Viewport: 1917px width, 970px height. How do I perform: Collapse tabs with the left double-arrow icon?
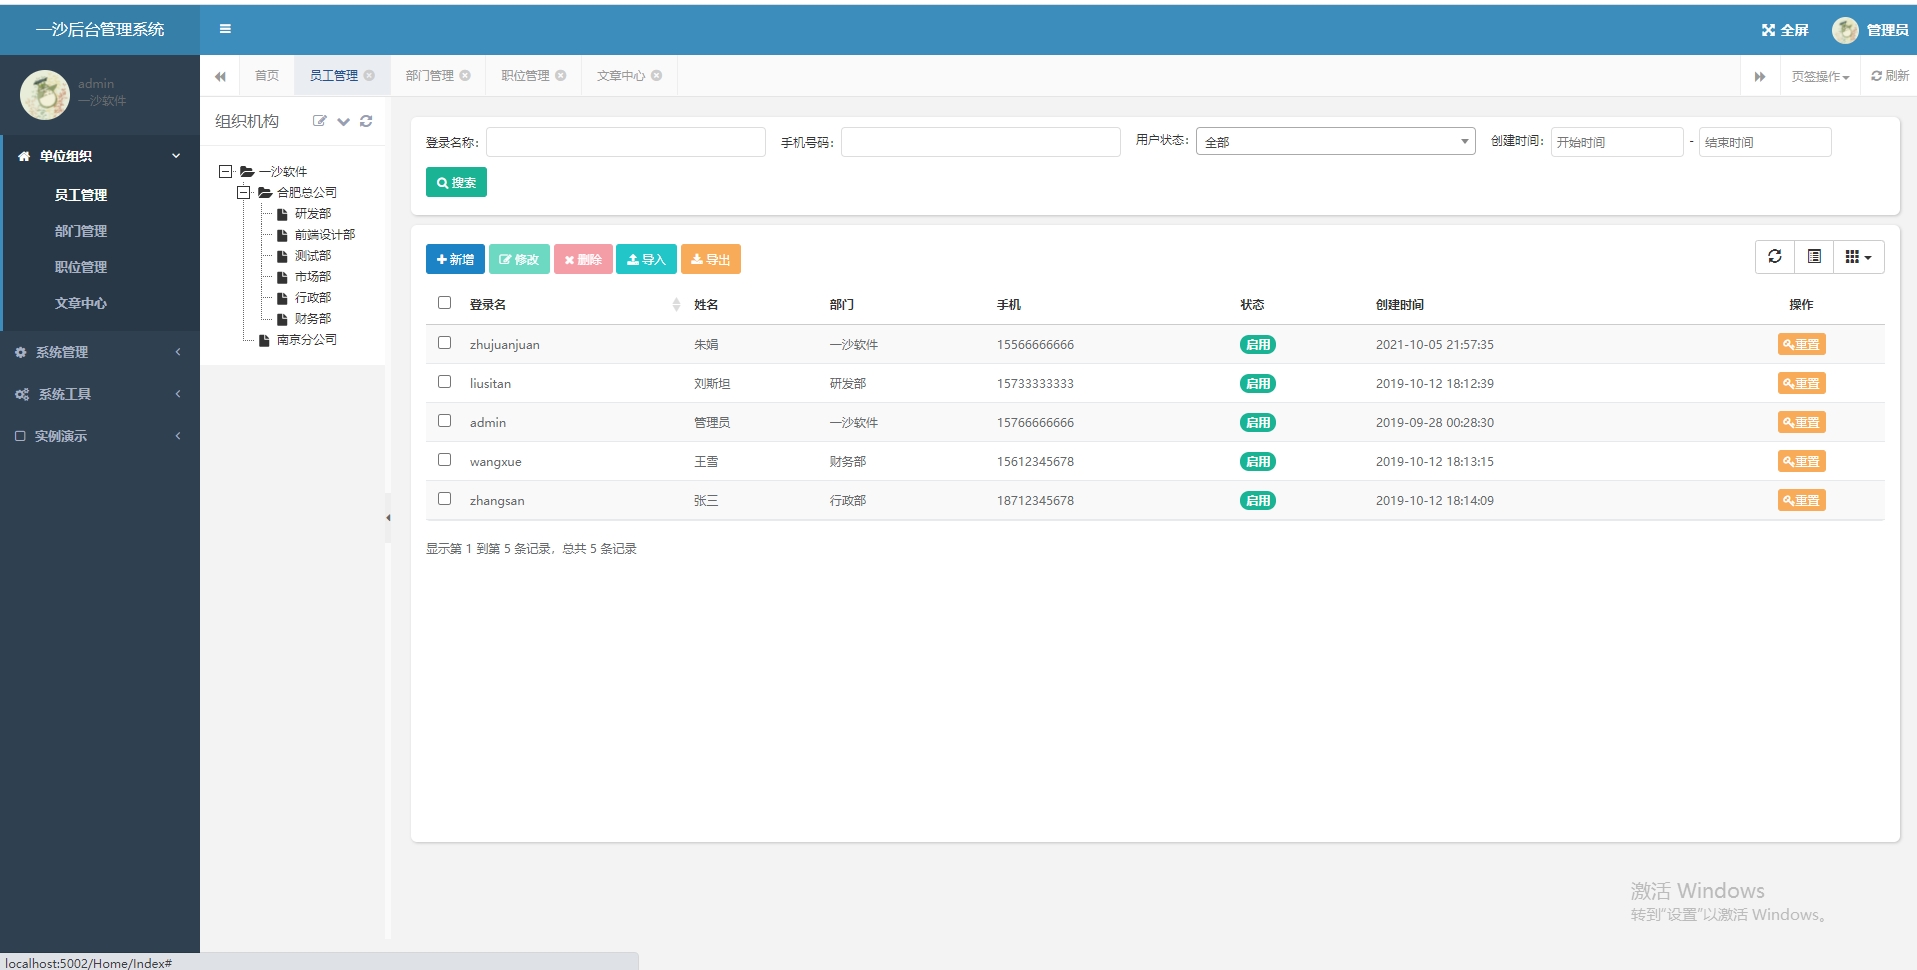[x=221, y=76]
